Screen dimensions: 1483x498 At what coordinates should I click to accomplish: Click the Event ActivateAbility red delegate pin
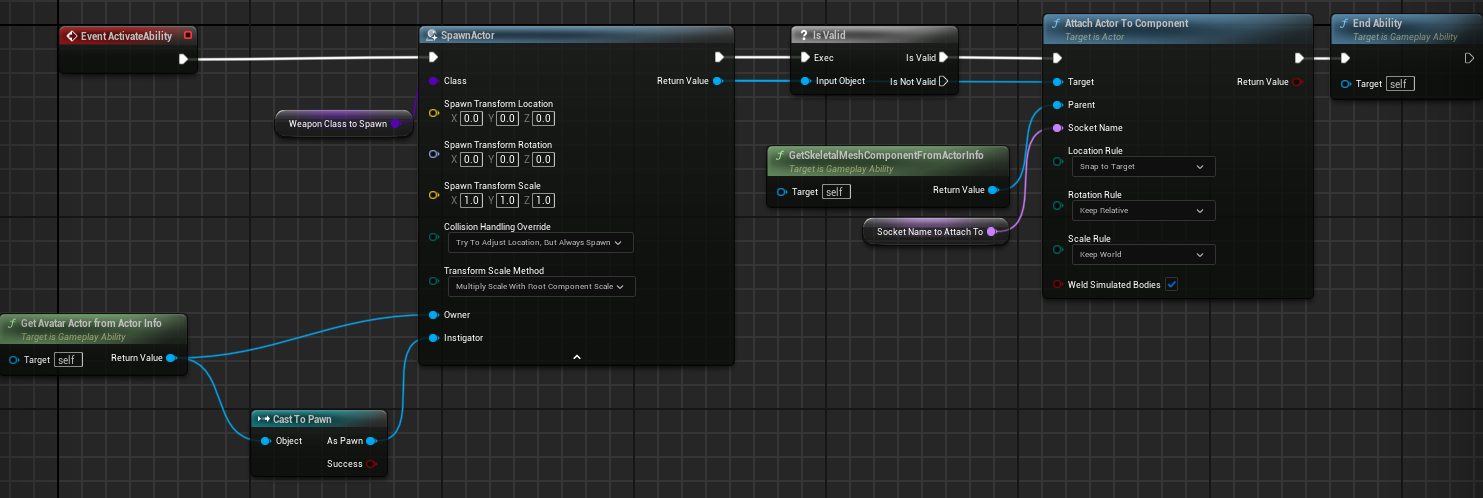coord(188,36)
